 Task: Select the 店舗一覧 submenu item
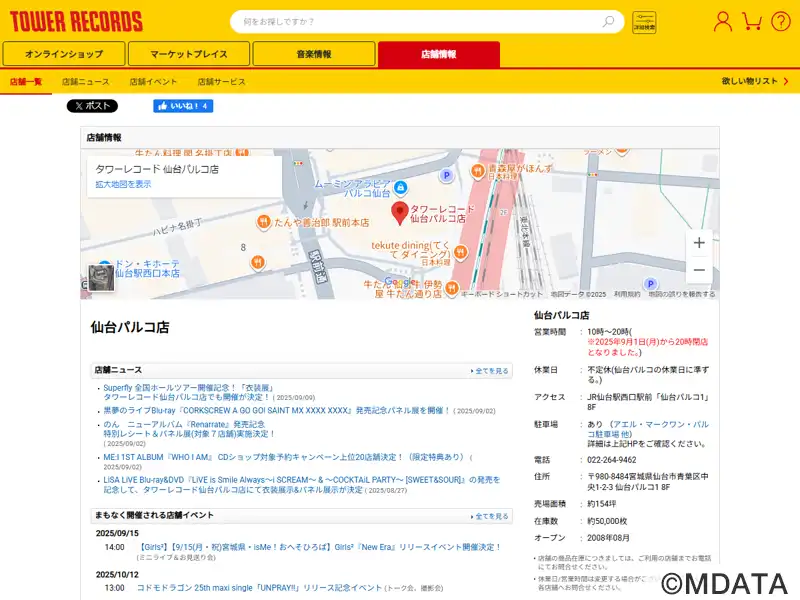click(26, 82)
